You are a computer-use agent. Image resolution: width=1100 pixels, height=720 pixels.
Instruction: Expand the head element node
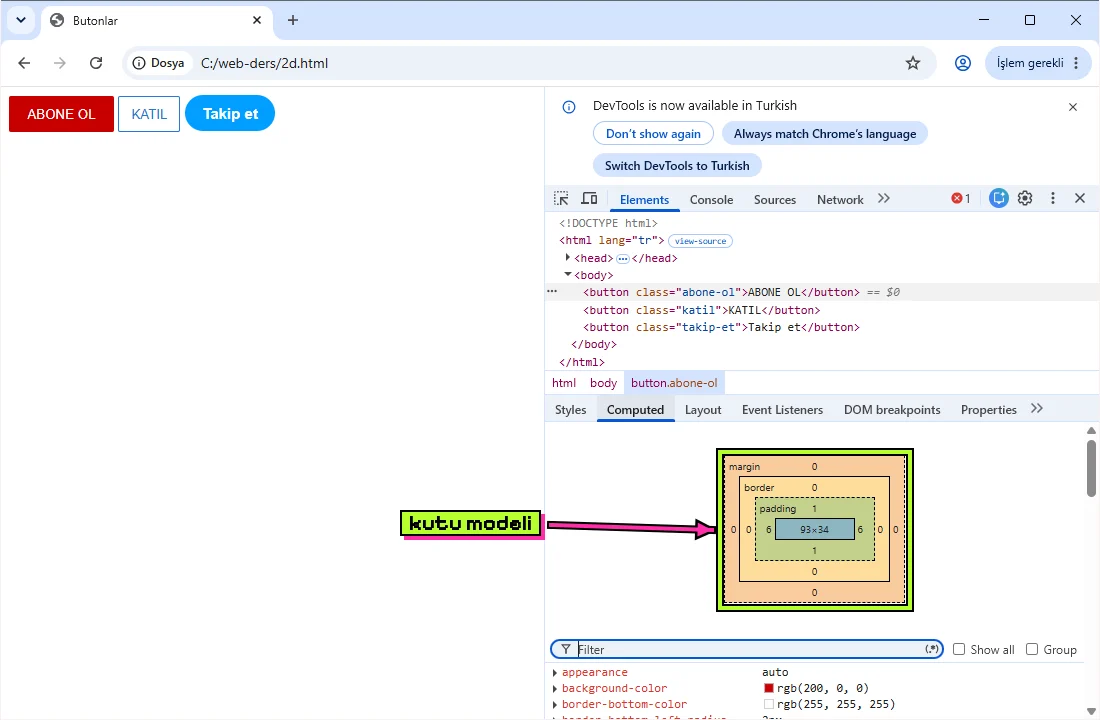(568, 258)
